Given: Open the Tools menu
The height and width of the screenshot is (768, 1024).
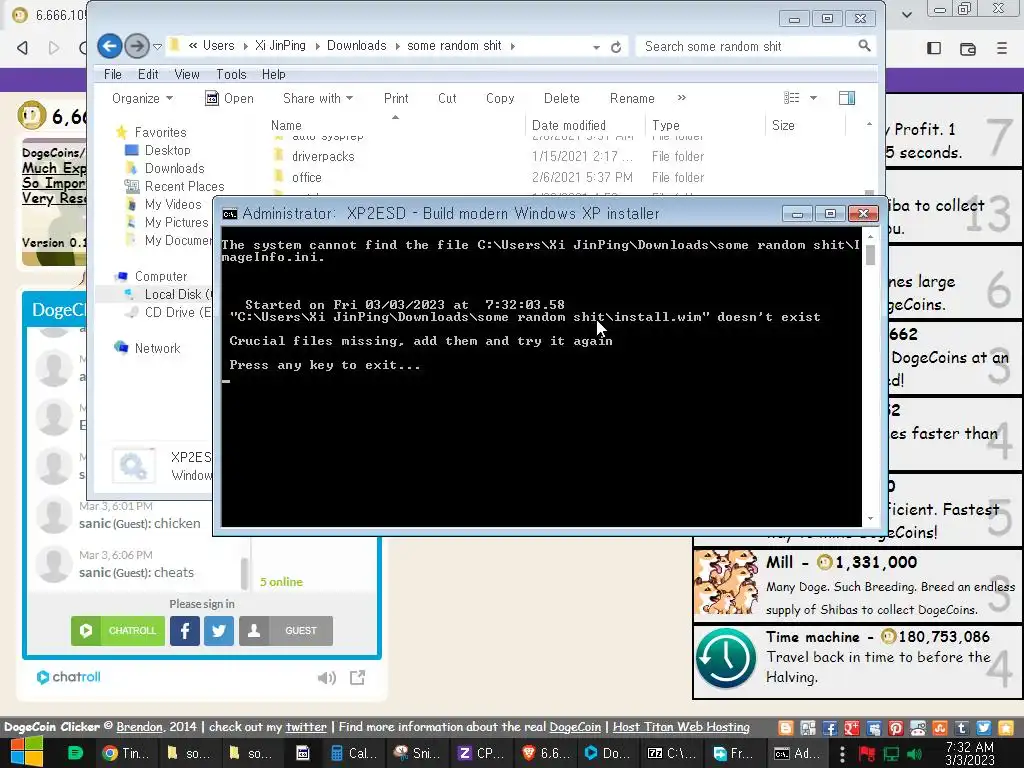Looking at the screenshot, I should (231, 74).
